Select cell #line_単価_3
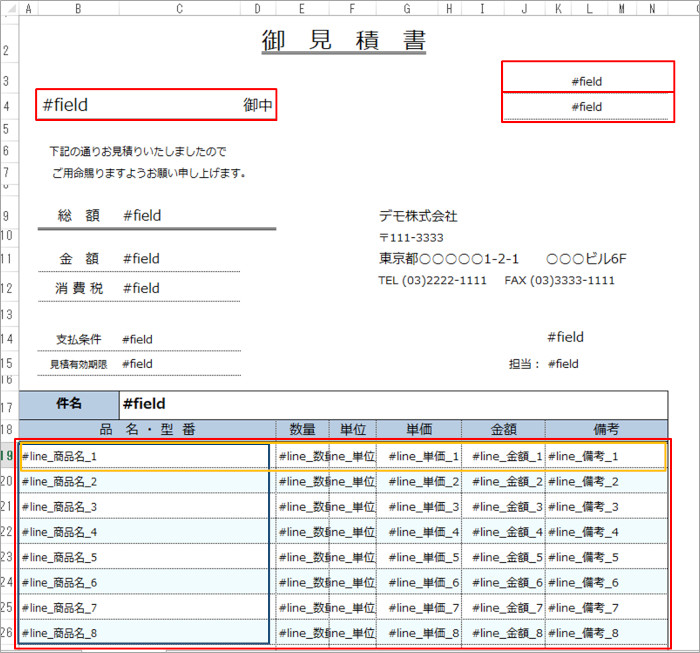Screen dimensions: 700x653 point(419,507)
